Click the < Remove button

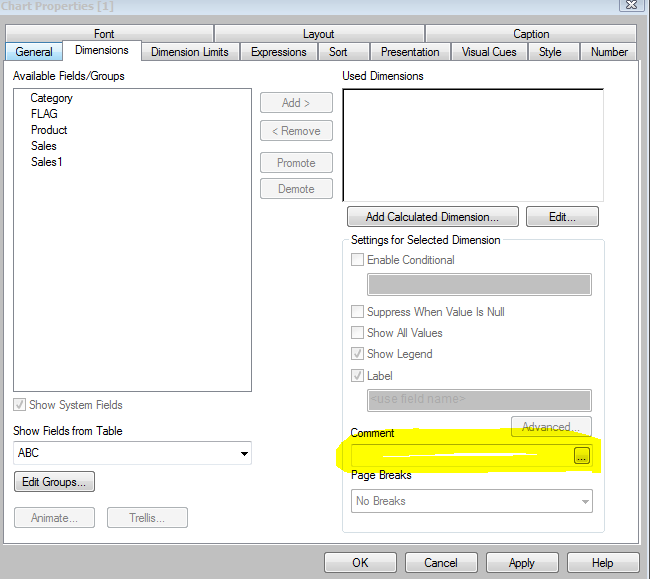296,131
